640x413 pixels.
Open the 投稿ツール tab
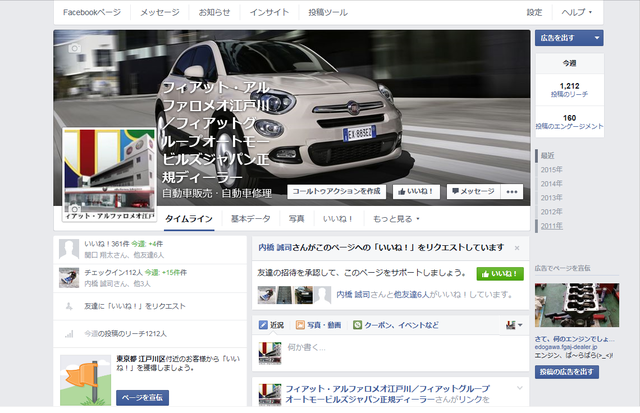point(328,13)
